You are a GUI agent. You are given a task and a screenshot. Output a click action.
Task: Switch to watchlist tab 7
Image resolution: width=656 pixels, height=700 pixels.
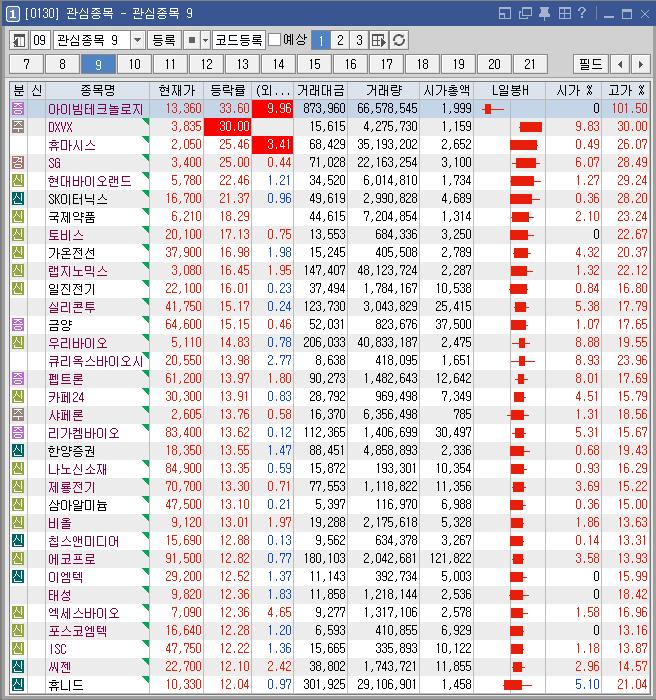click(26, 65)
